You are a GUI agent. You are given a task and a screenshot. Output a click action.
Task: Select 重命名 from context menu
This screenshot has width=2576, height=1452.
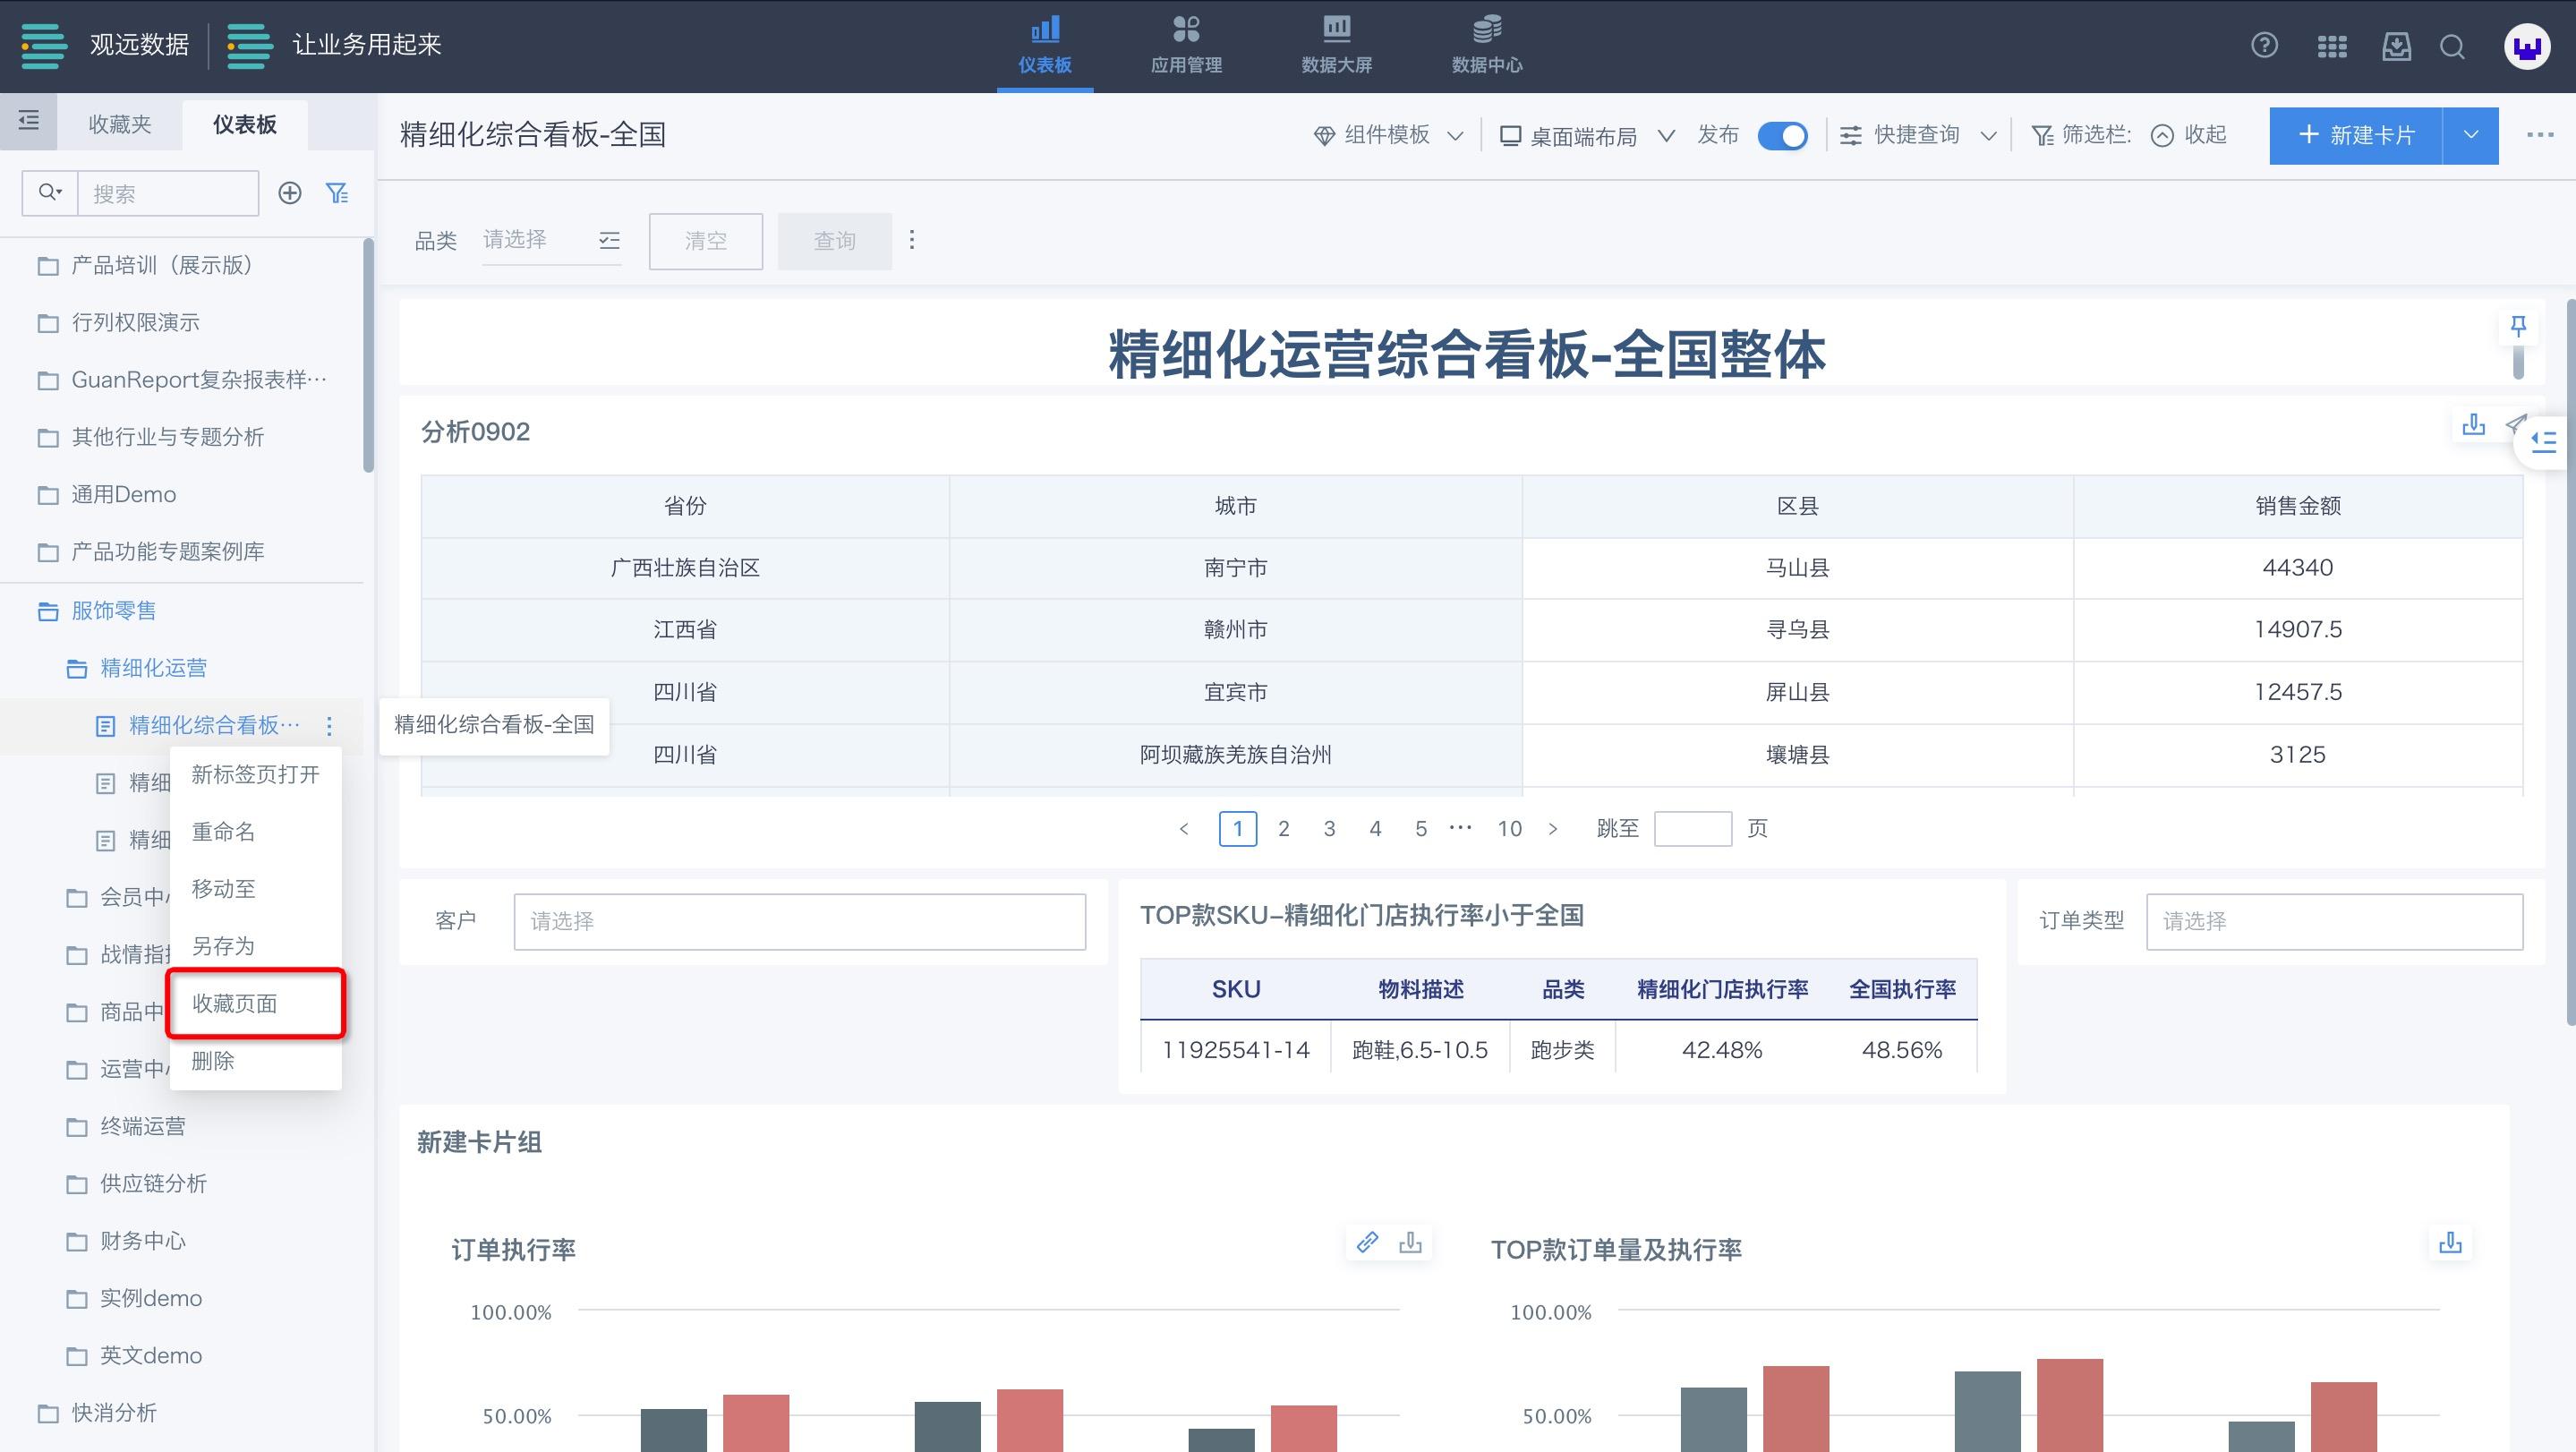256,831
